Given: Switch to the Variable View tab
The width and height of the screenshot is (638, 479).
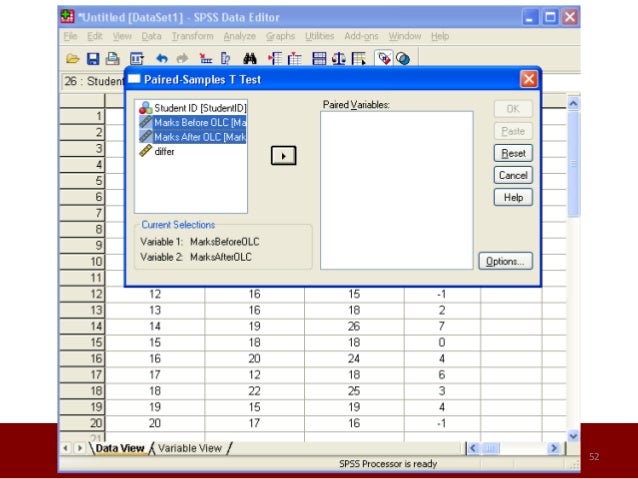Looking at the screenshot, I should (190, 448).
